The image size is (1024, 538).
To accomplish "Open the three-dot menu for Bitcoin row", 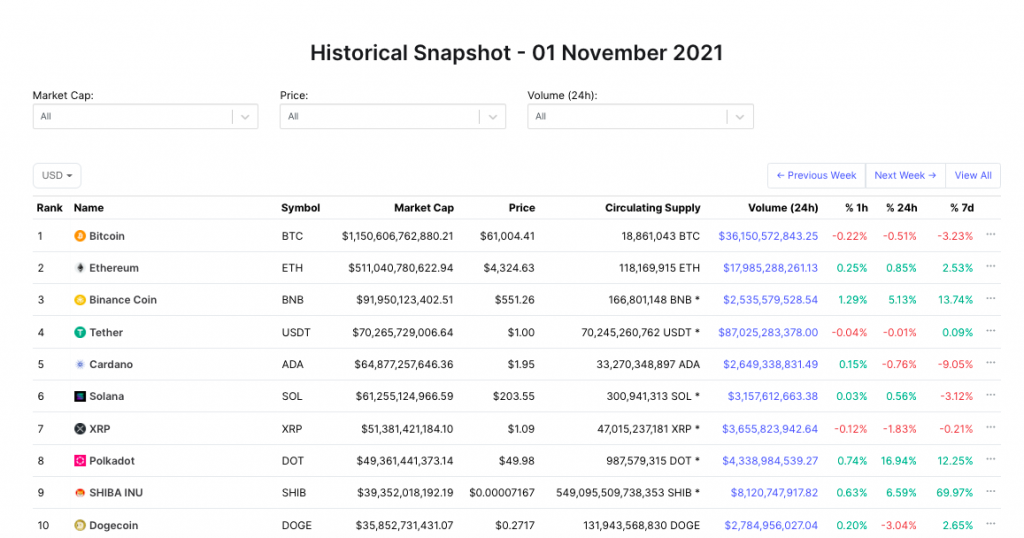I will pos(991,234).
